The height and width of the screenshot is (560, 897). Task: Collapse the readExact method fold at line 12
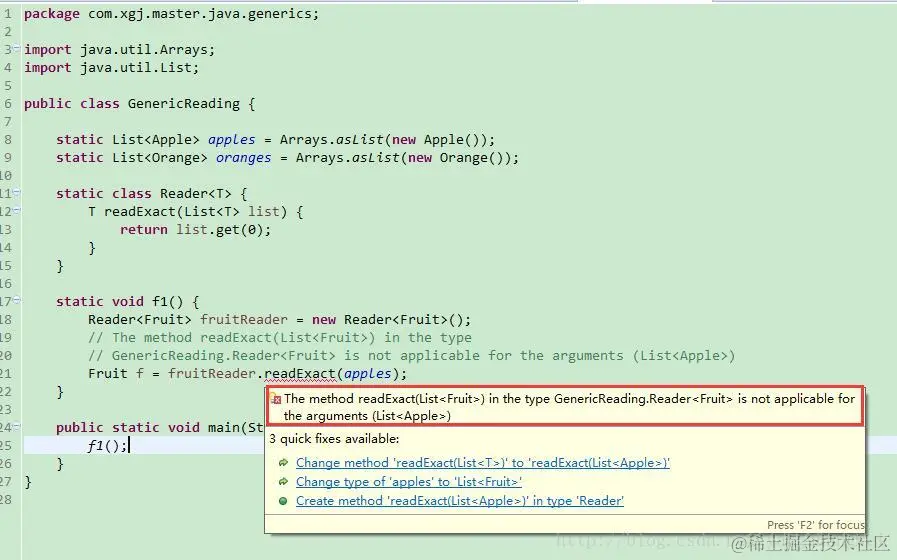17,210
